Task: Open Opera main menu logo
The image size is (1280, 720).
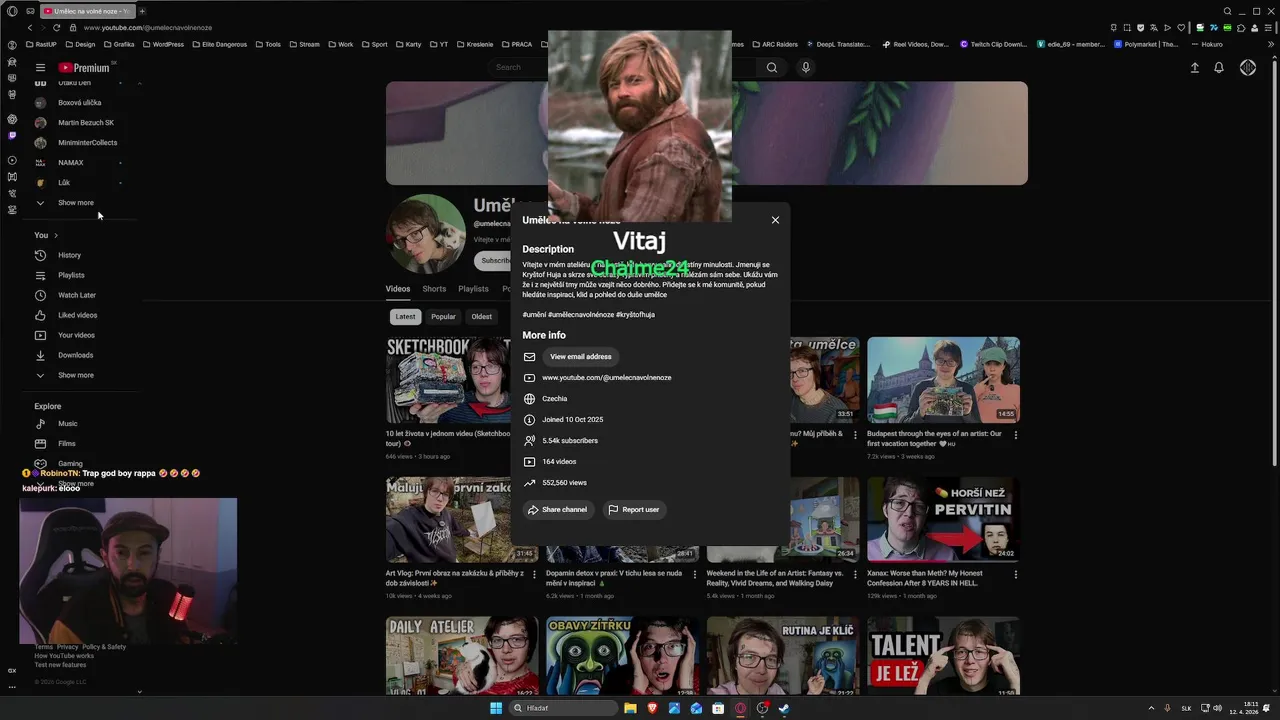Action: pyautogui.click(x=12, y=11)
